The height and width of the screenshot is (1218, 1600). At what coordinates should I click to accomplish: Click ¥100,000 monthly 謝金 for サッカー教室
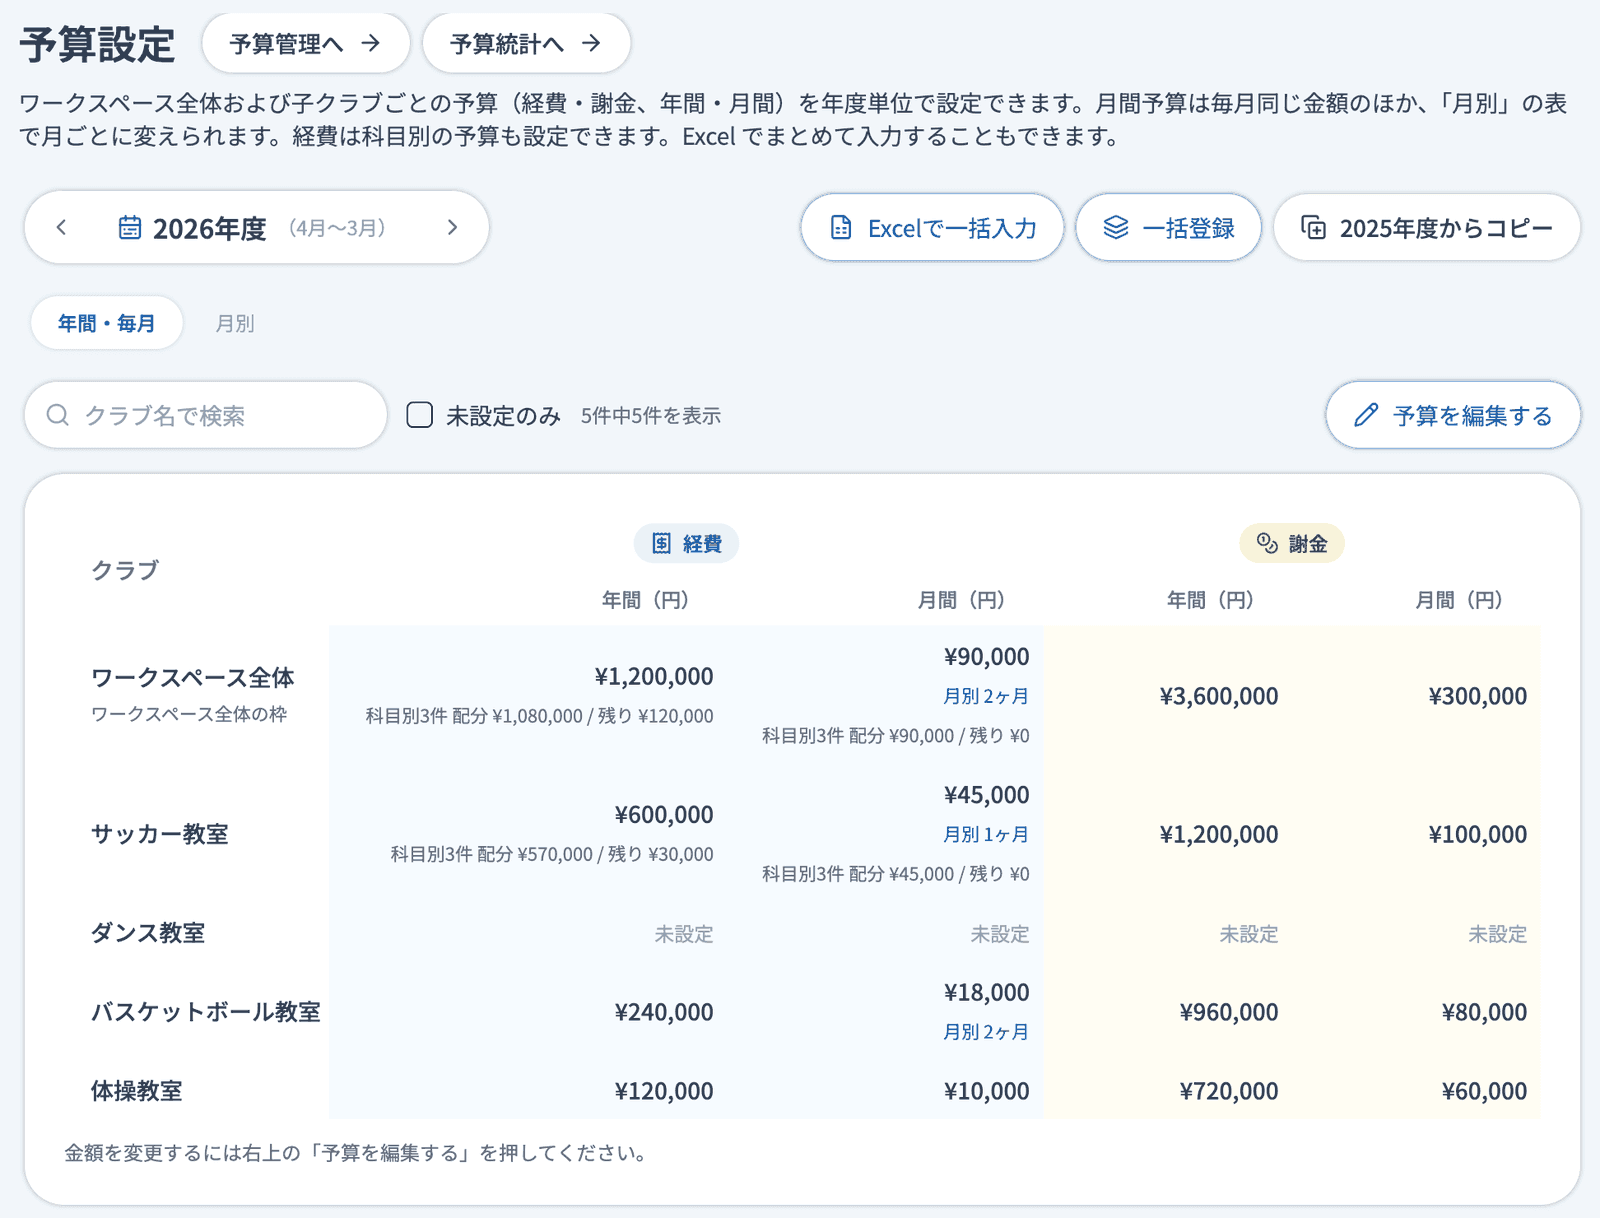tap(1478, 834)
